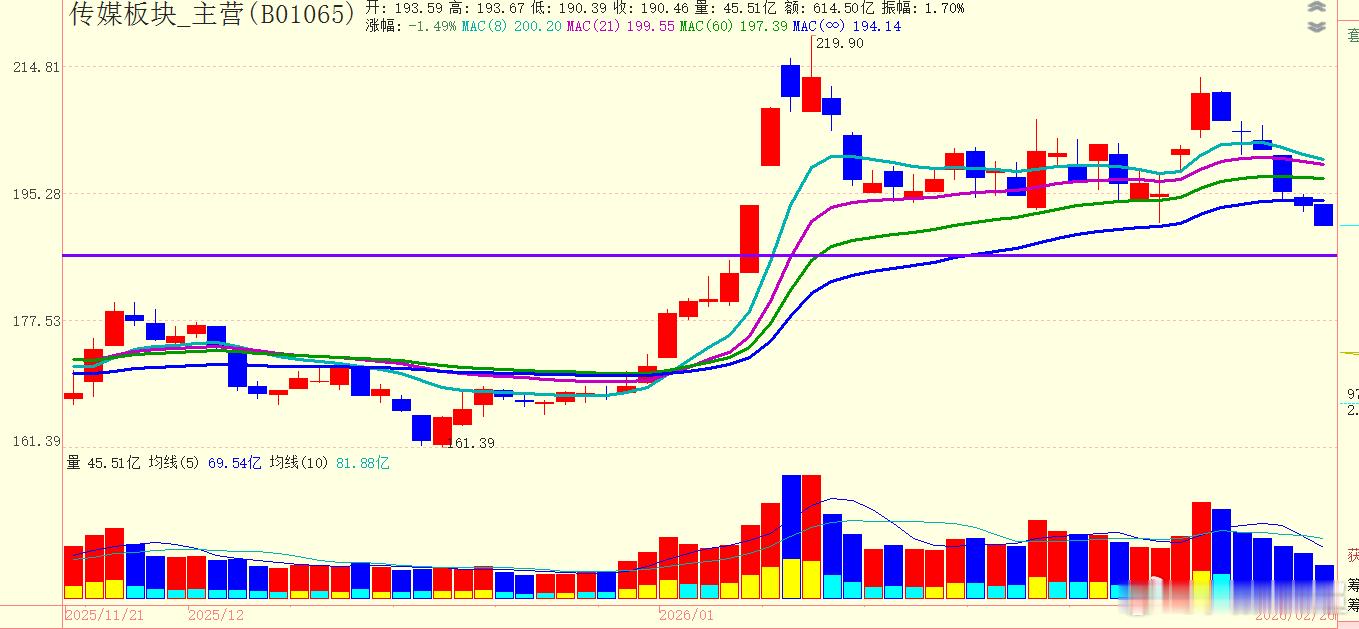Click the amplitude value 1.70%
Screen dimensions: 1359x629
(945, 8)
